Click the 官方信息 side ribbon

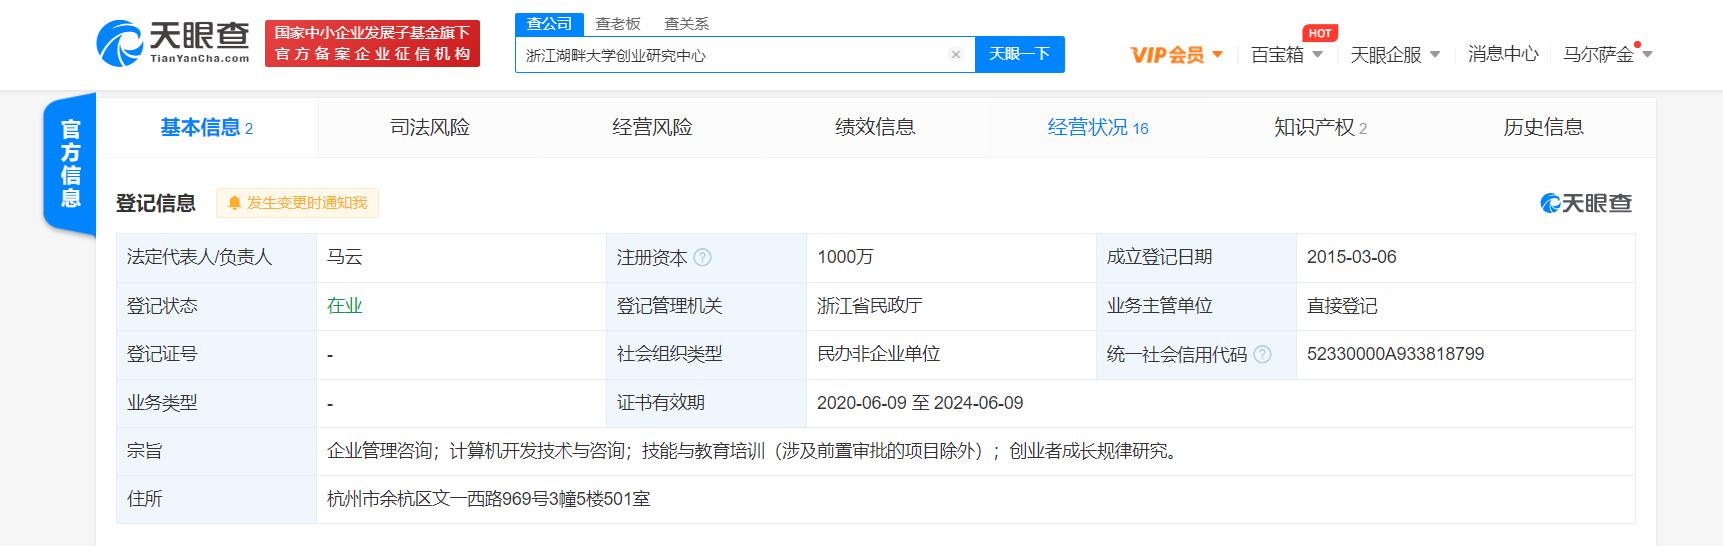[x=70, y=163]
